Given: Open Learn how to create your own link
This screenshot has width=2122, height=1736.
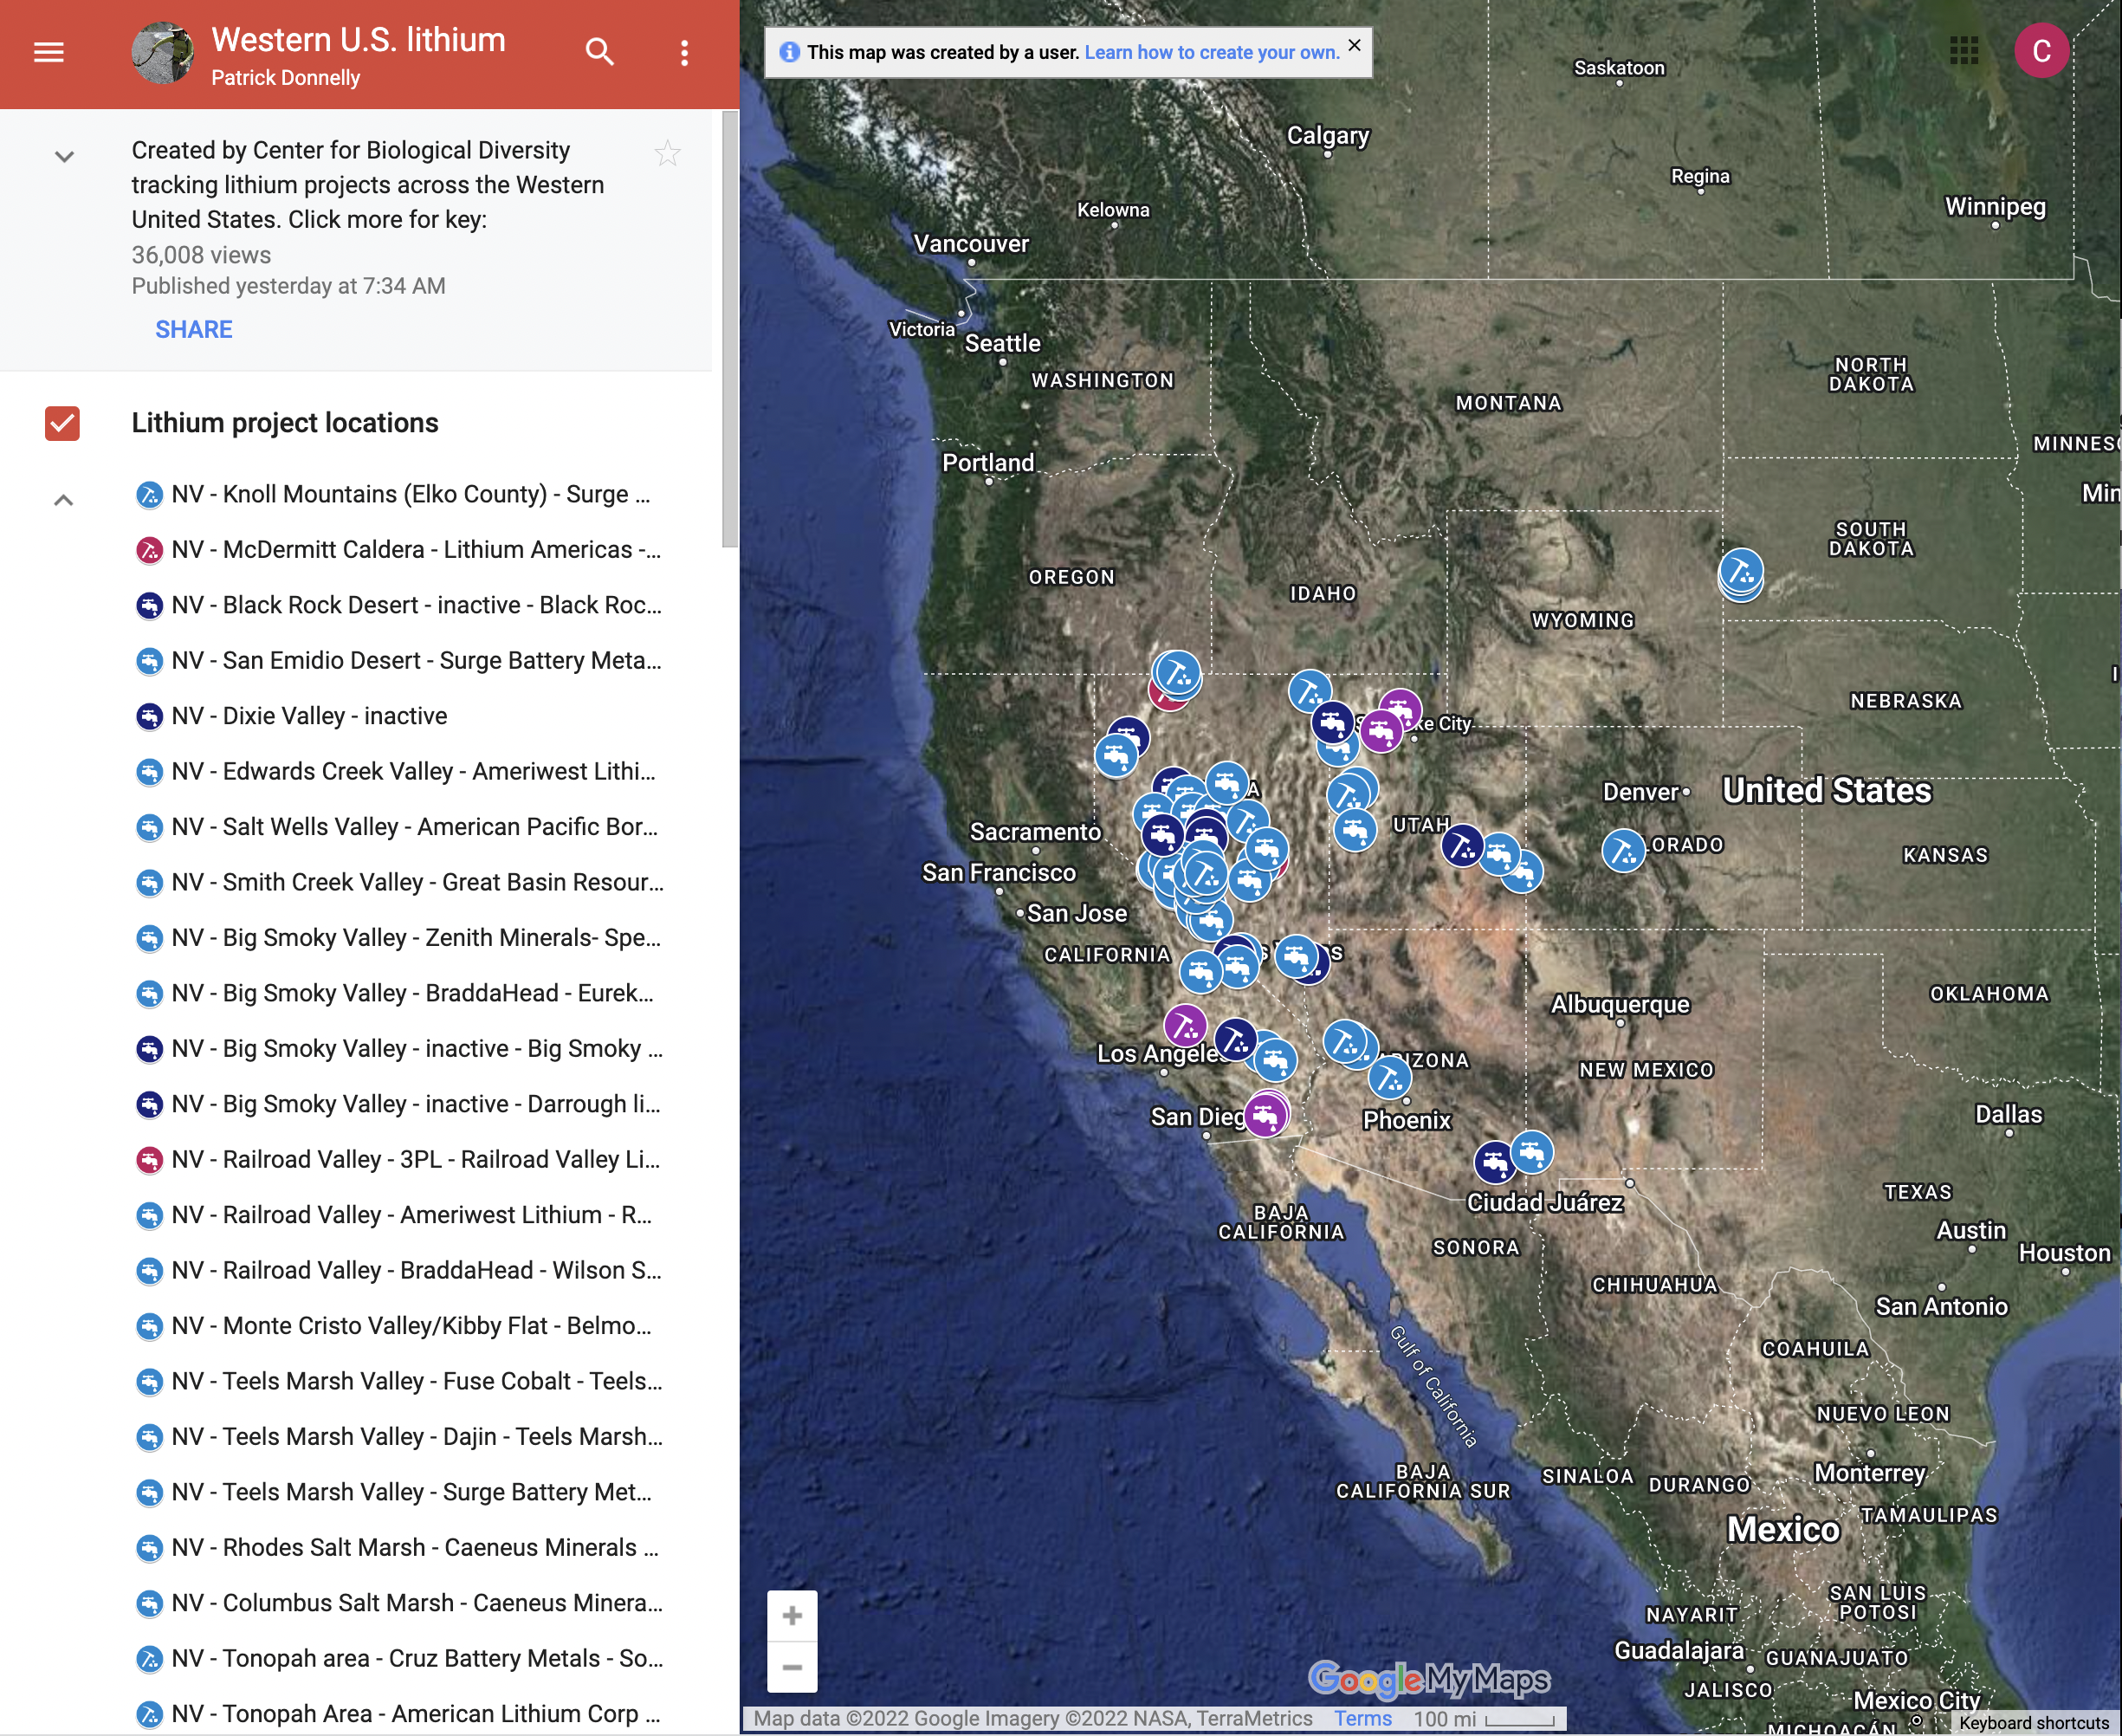Looking at the screenshot, I should (1211, 52).
